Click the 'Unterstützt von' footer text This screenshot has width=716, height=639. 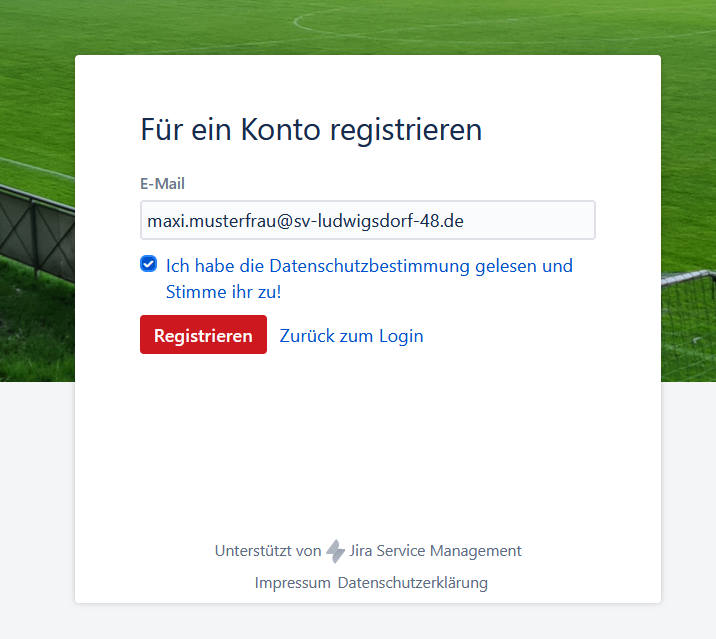tap(268, 551)
